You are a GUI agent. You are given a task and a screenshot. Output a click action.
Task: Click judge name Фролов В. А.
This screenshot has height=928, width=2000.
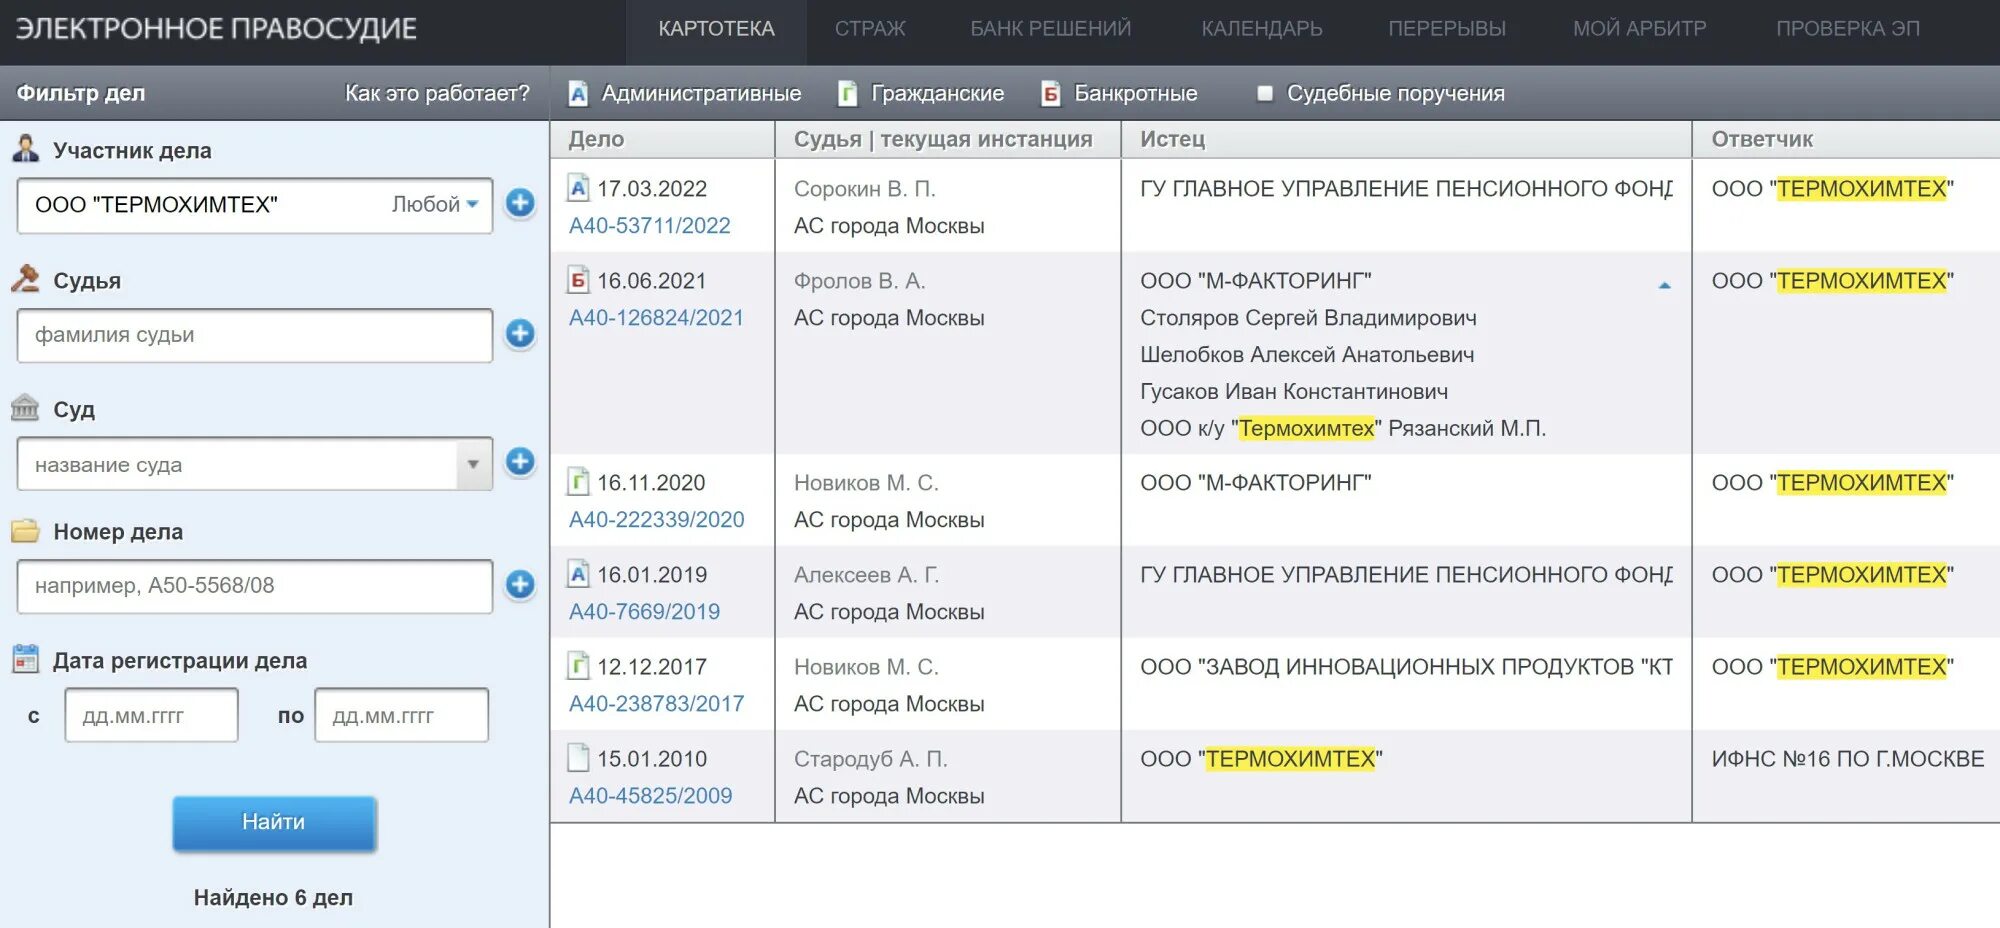coord(860,281)
